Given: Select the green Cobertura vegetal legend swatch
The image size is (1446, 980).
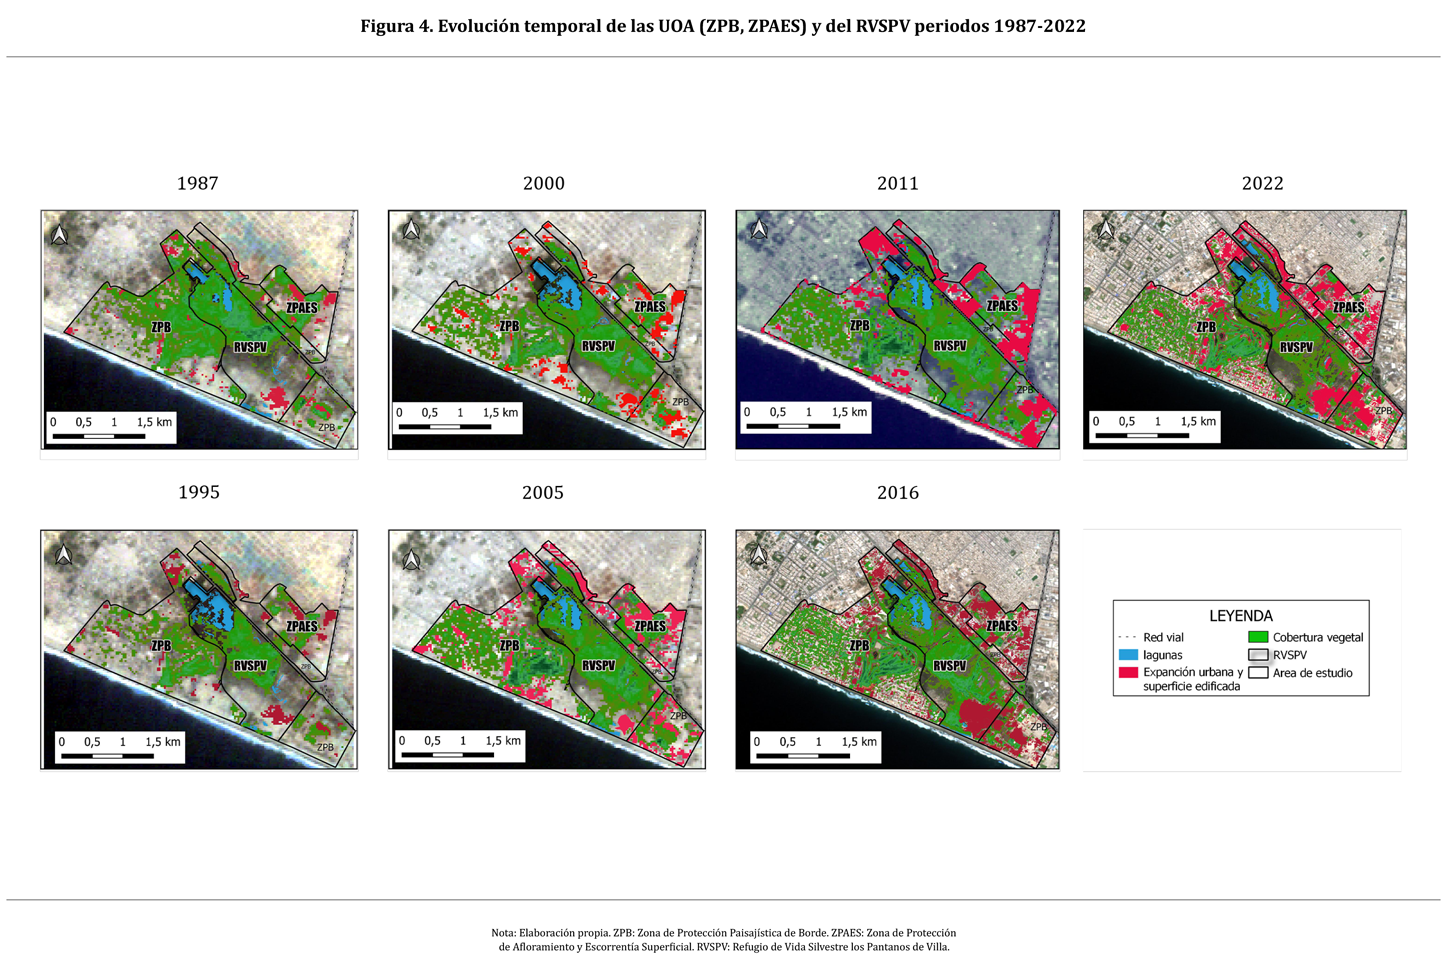Looking at the screenshot, I should pos(1258,637).
